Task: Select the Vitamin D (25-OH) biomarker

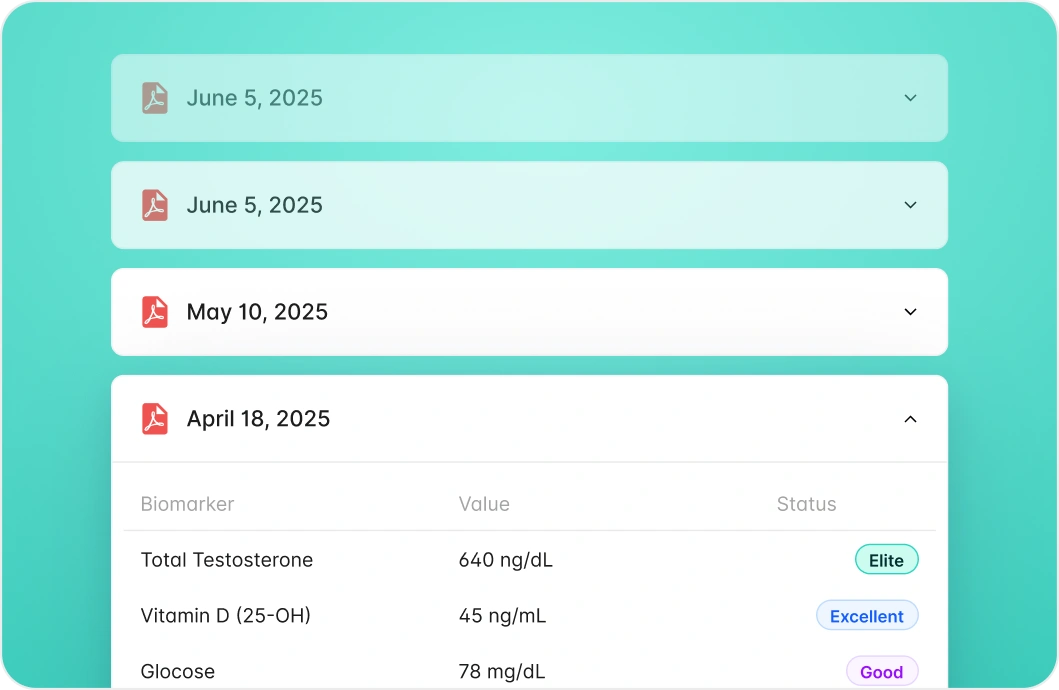Action: coord(226,616)
